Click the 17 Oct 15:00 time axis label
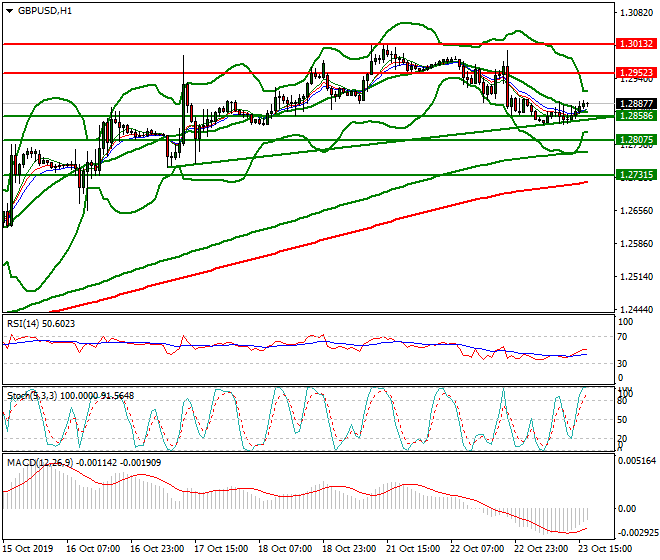This screenshot has width=660, height=560. click(221, 549)
